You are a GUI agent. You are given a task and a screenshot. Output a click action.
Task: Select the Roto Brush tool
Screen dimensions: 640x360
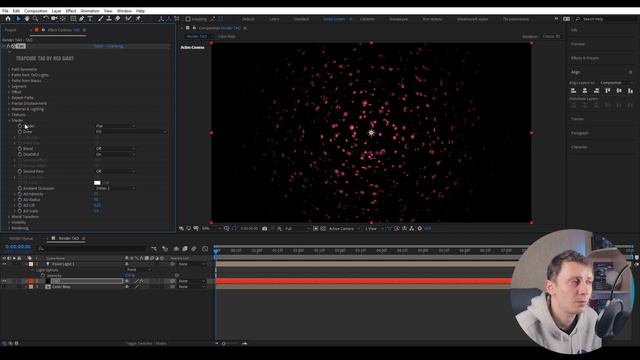pos(129,19)
